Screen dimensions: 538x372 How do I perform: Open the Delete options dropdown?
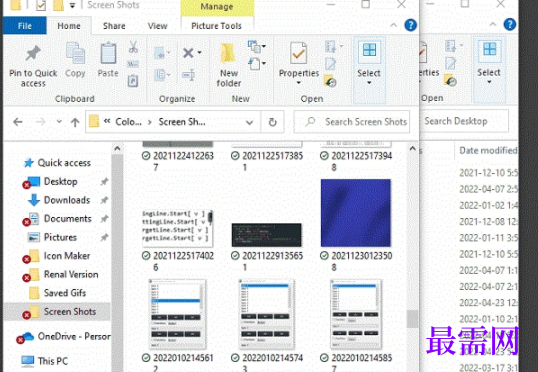pos(199,53)
